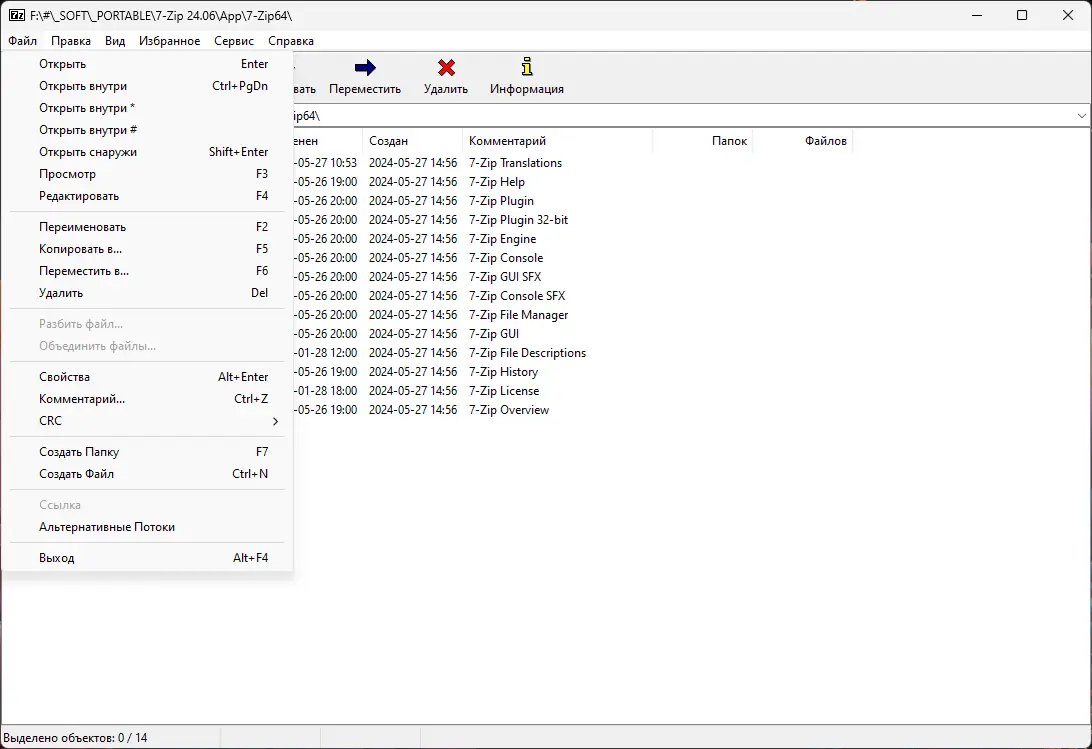Choose Переименовать menu entry
This screenshot has width=1092, height=749.
tap(148, 227)
